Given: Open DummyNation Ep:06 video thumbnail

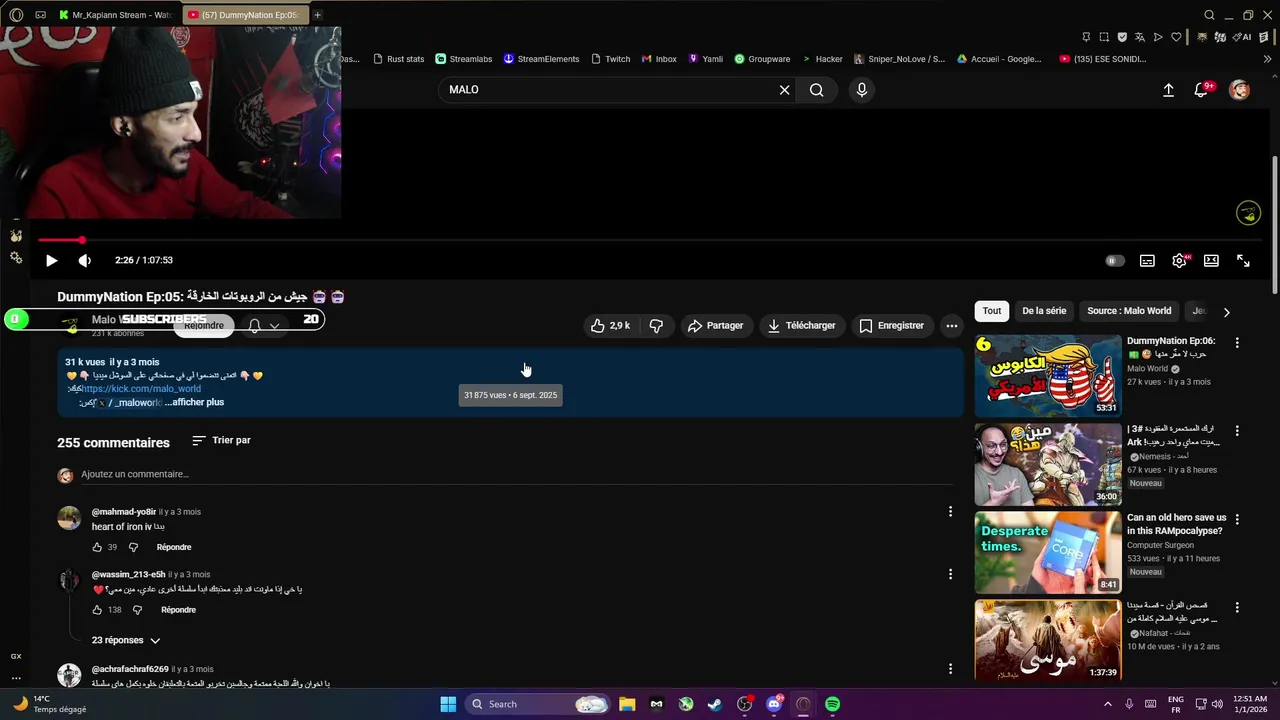Looking at the screenshot, I should (x=1048, y=375).
